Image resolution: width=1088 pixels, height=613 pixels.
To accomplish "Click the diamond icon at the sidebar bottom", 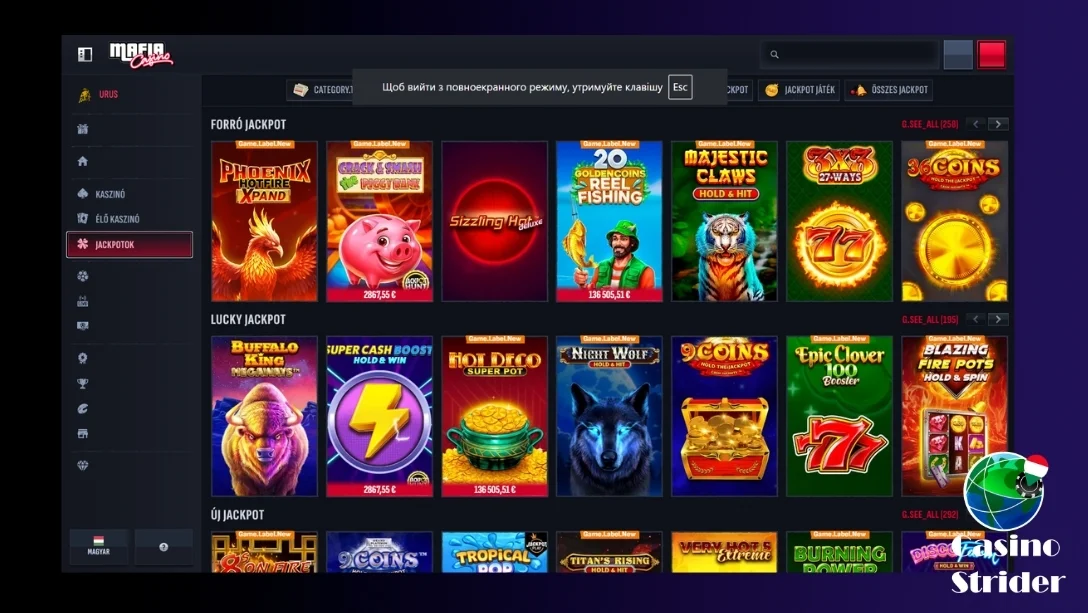I will point(83,464).
